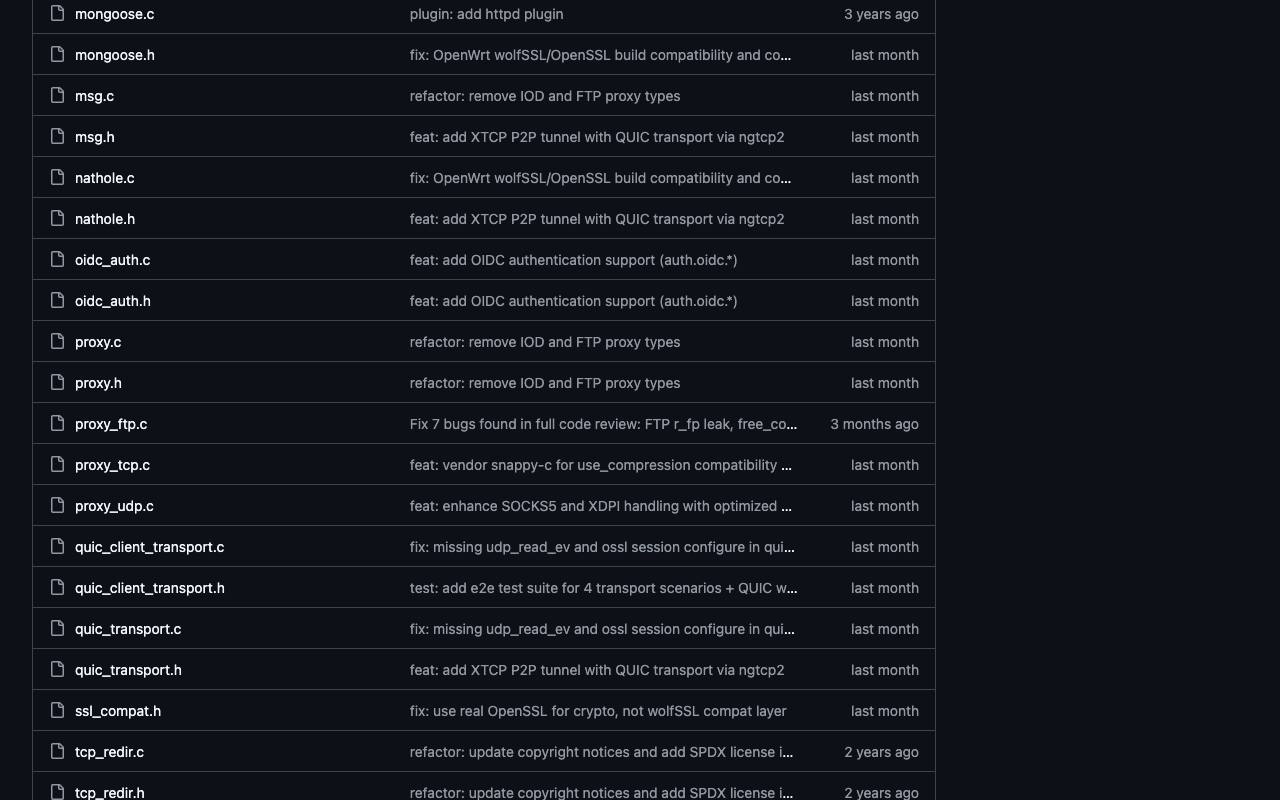Open the mongoose.h file
The width and height of the screenshot is (1280, 800).
pyautogui.click(x=115, y=55)
